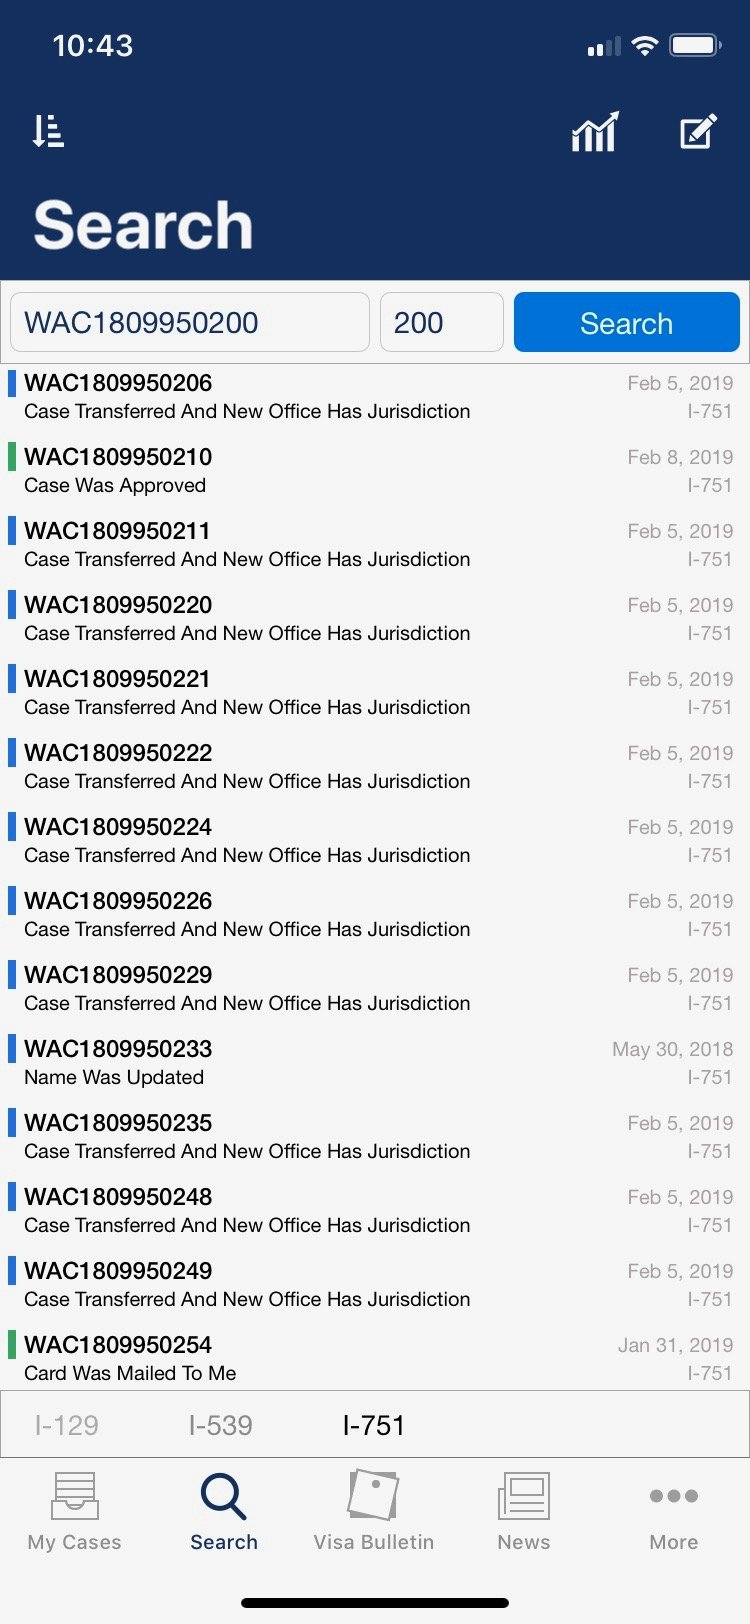Select the I-751 form filter

pyautogui.click(x=373, y=1425)
